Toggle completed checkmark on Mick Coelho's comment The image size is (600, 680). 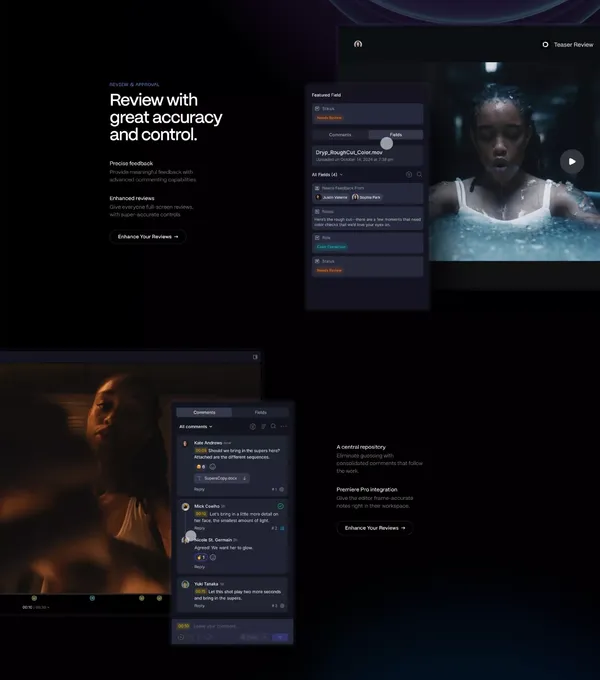coord(280,506)
